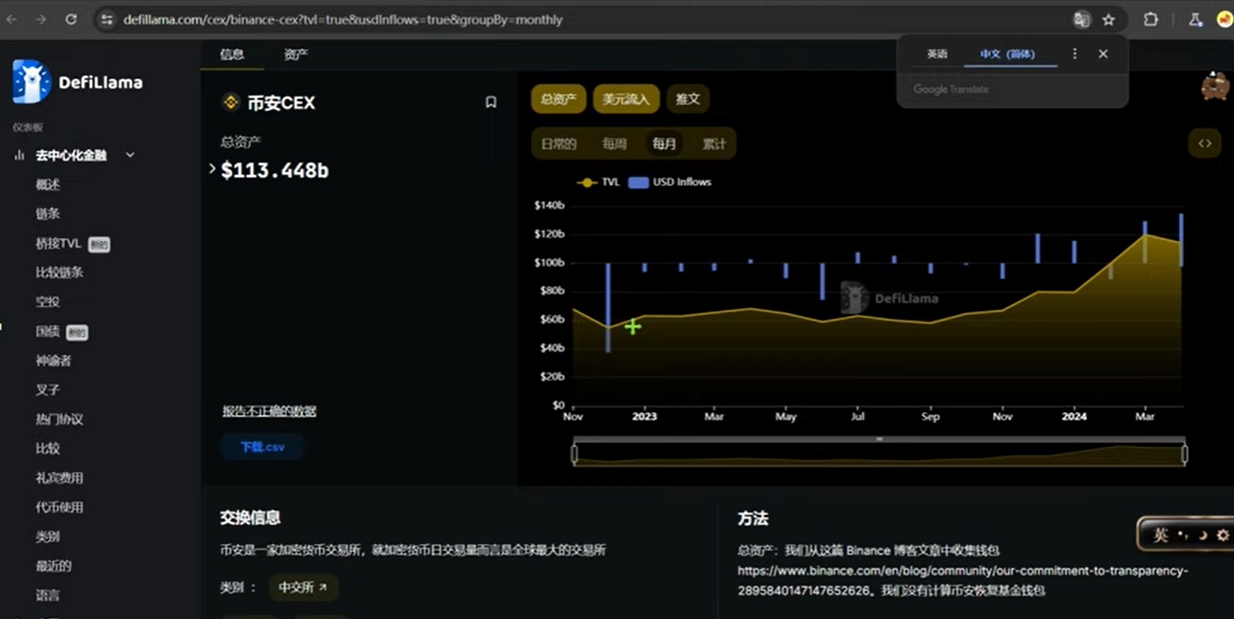Click the moon icon on input toolbar
Image resolution: width=1234 pixels, height=619 pixels.
click(x=1203, y=535)
